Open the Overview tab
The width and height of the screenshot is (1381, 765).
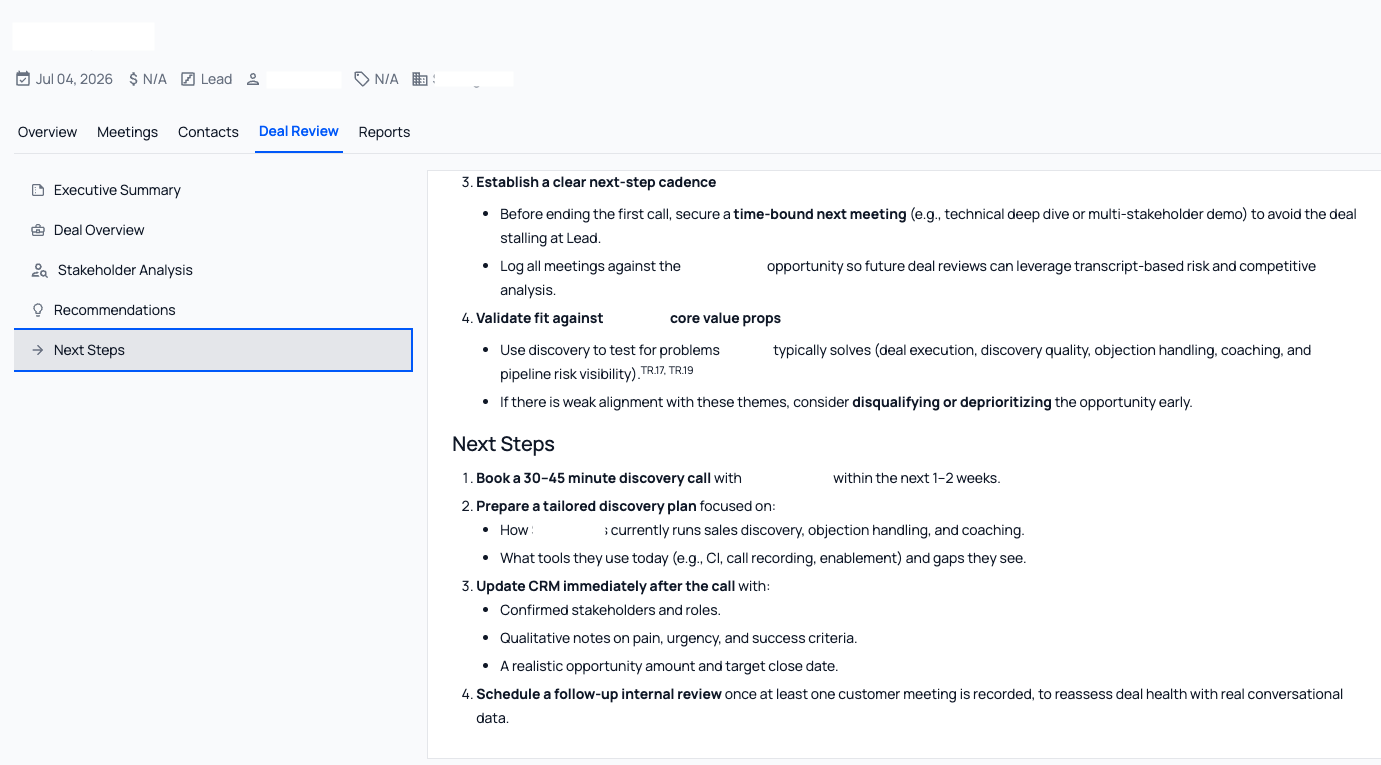(x=47, y=131)
